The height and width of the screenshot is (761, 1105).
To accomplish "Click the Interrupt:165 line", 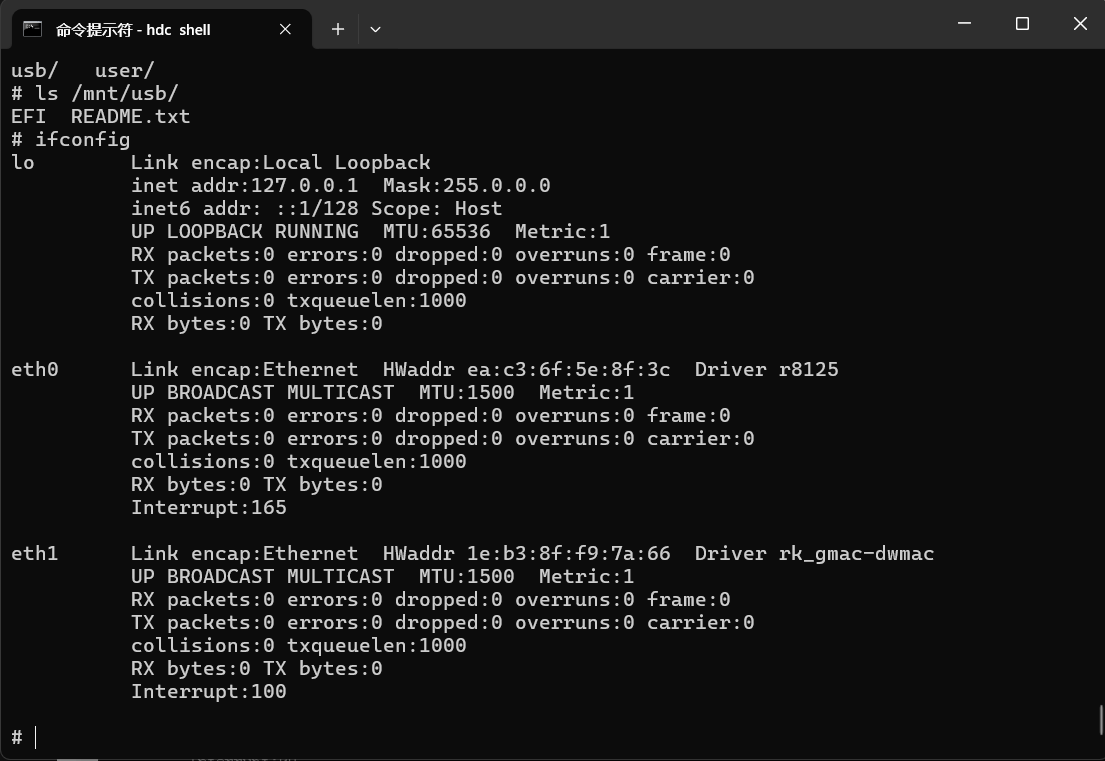I will tap(208, 508).
